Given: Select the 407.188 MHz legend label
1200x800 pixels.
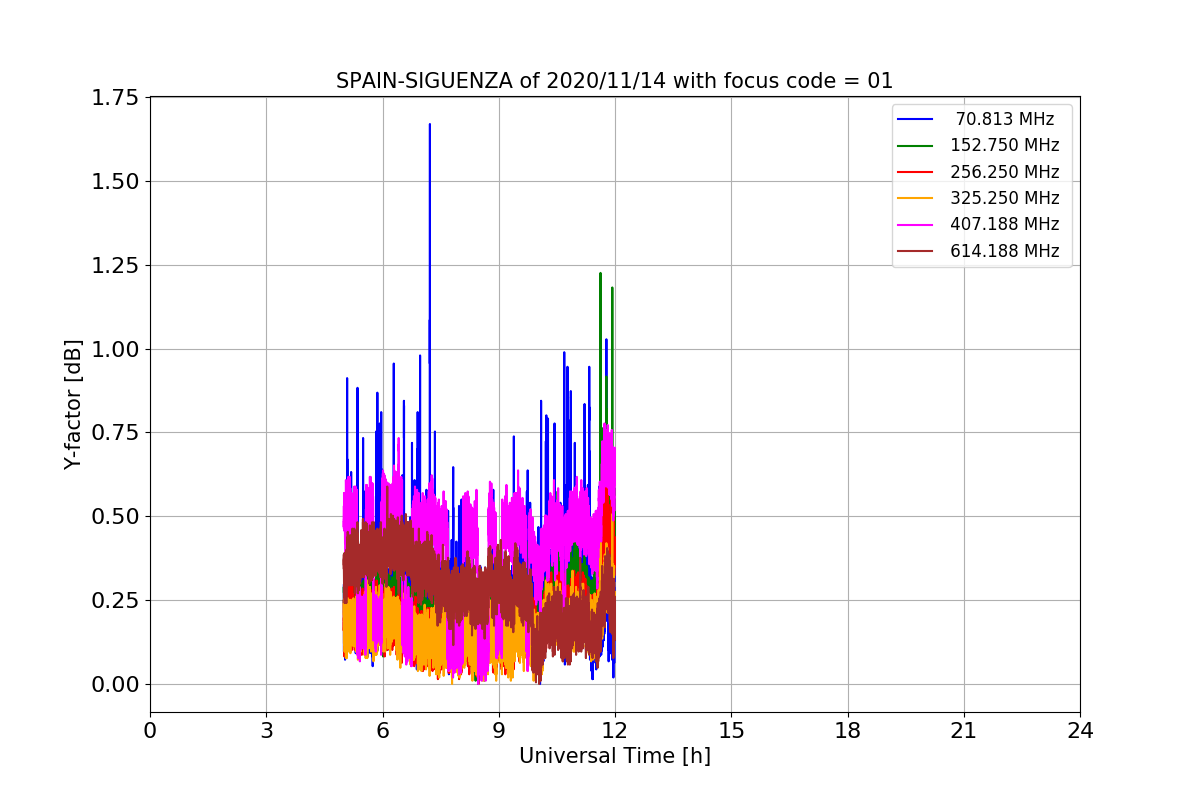Looking at the screenshot, I should pos(1005,225).
